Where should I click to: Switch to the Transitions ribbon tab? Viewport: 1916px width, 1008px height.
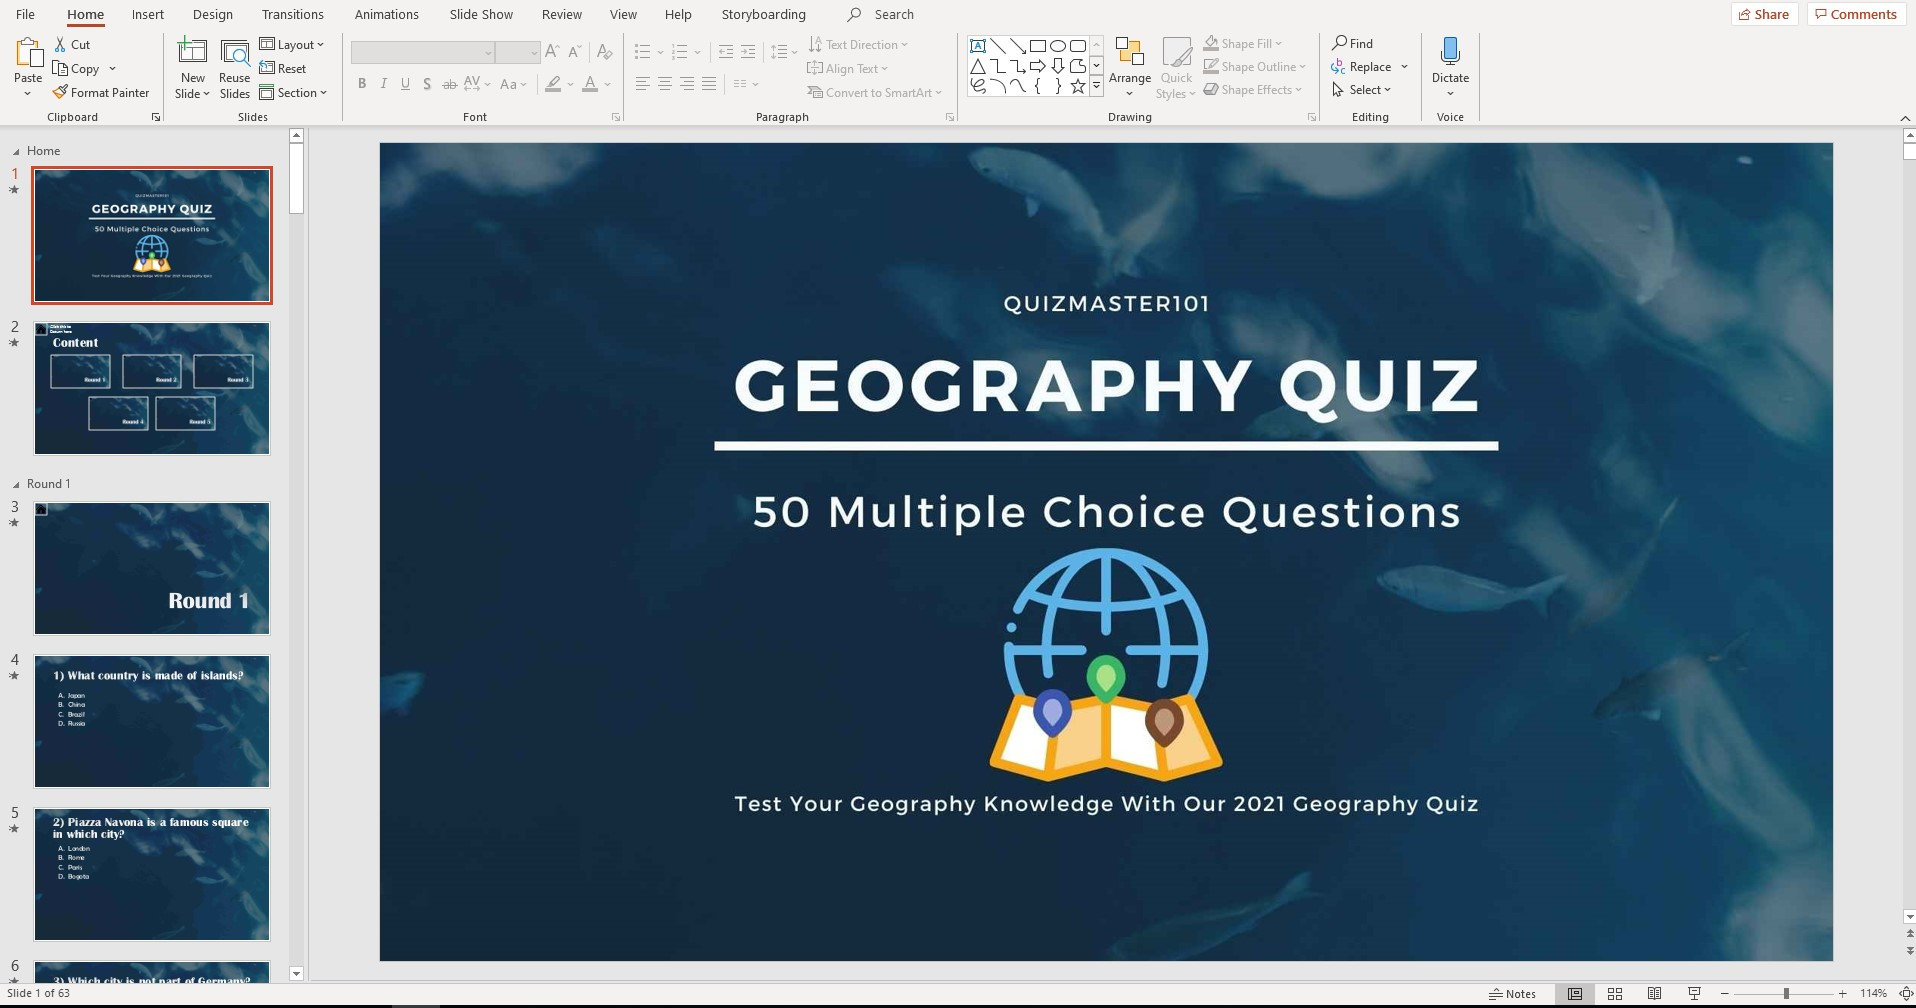[292, 14]
